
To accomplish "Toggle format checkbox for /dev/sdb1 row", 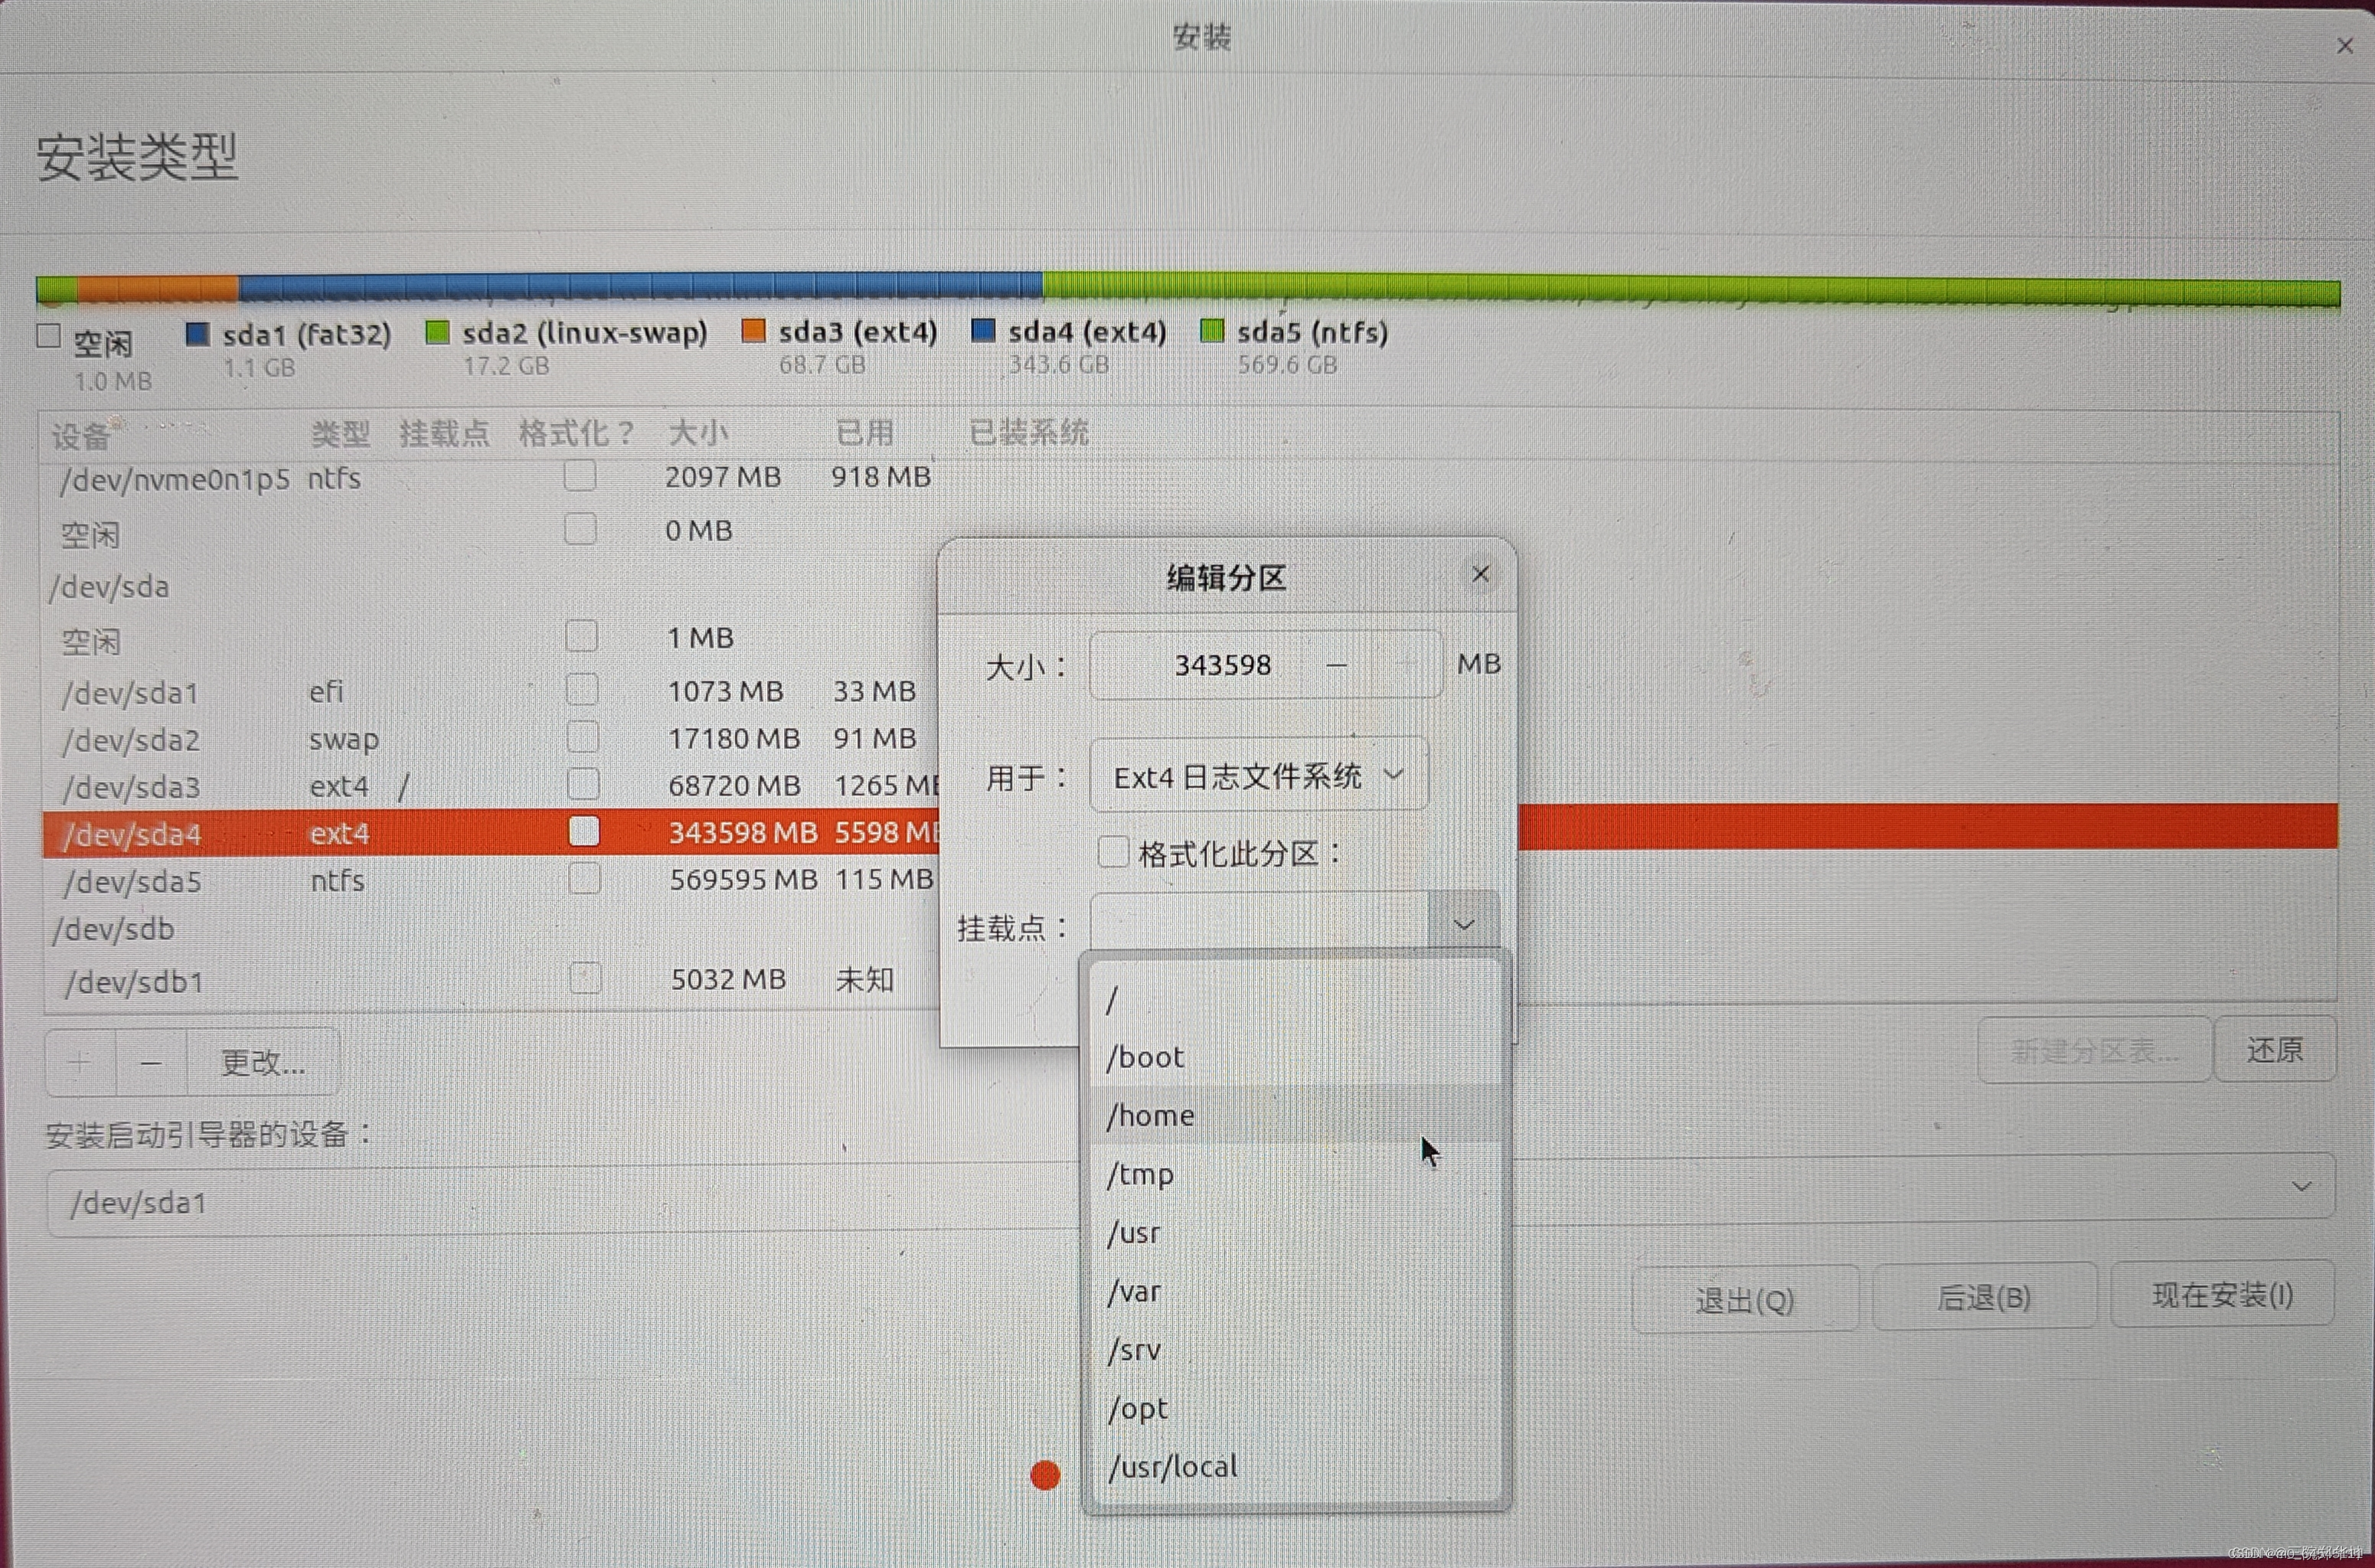I will coord(586,978).
